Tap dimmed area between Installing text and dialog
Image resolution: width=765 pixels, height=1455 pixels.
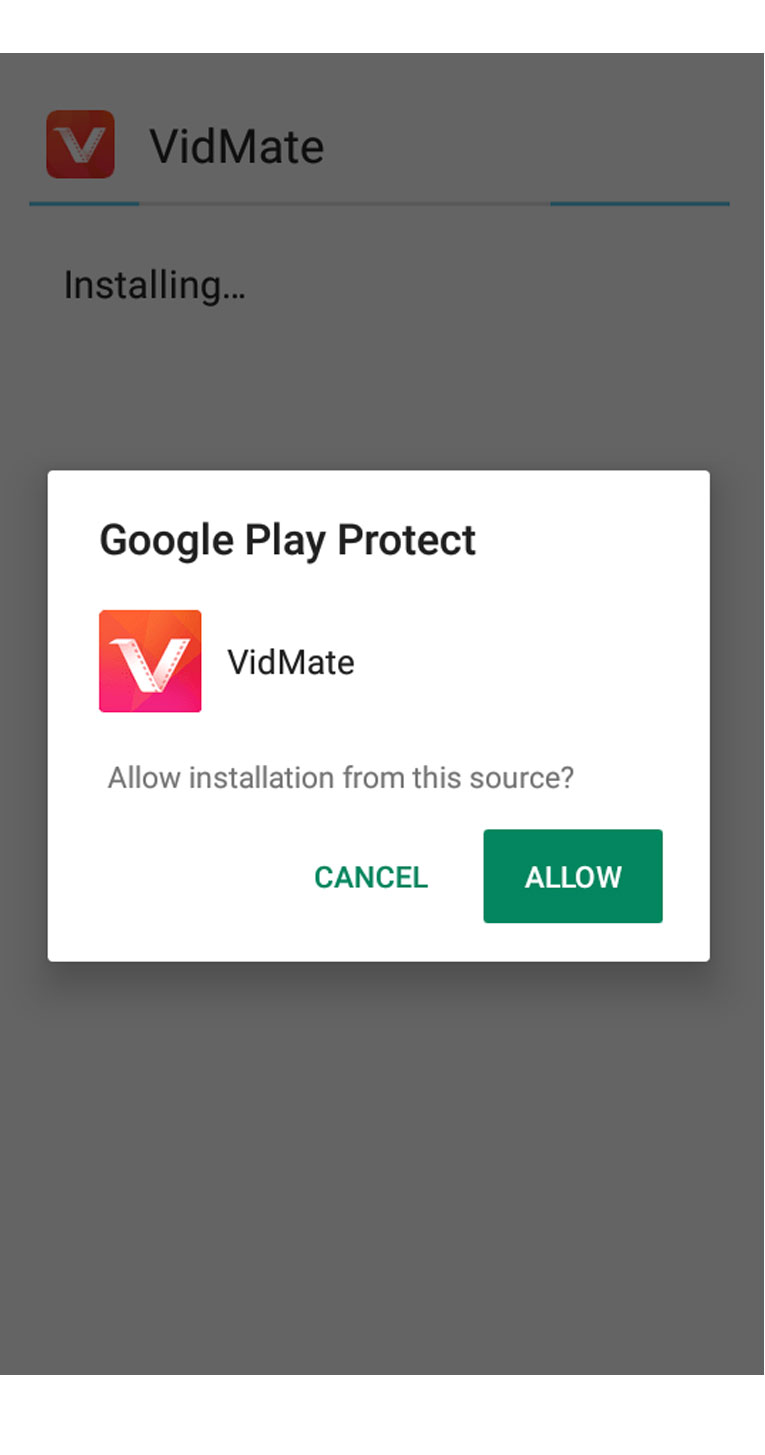(x=382, y=390)
